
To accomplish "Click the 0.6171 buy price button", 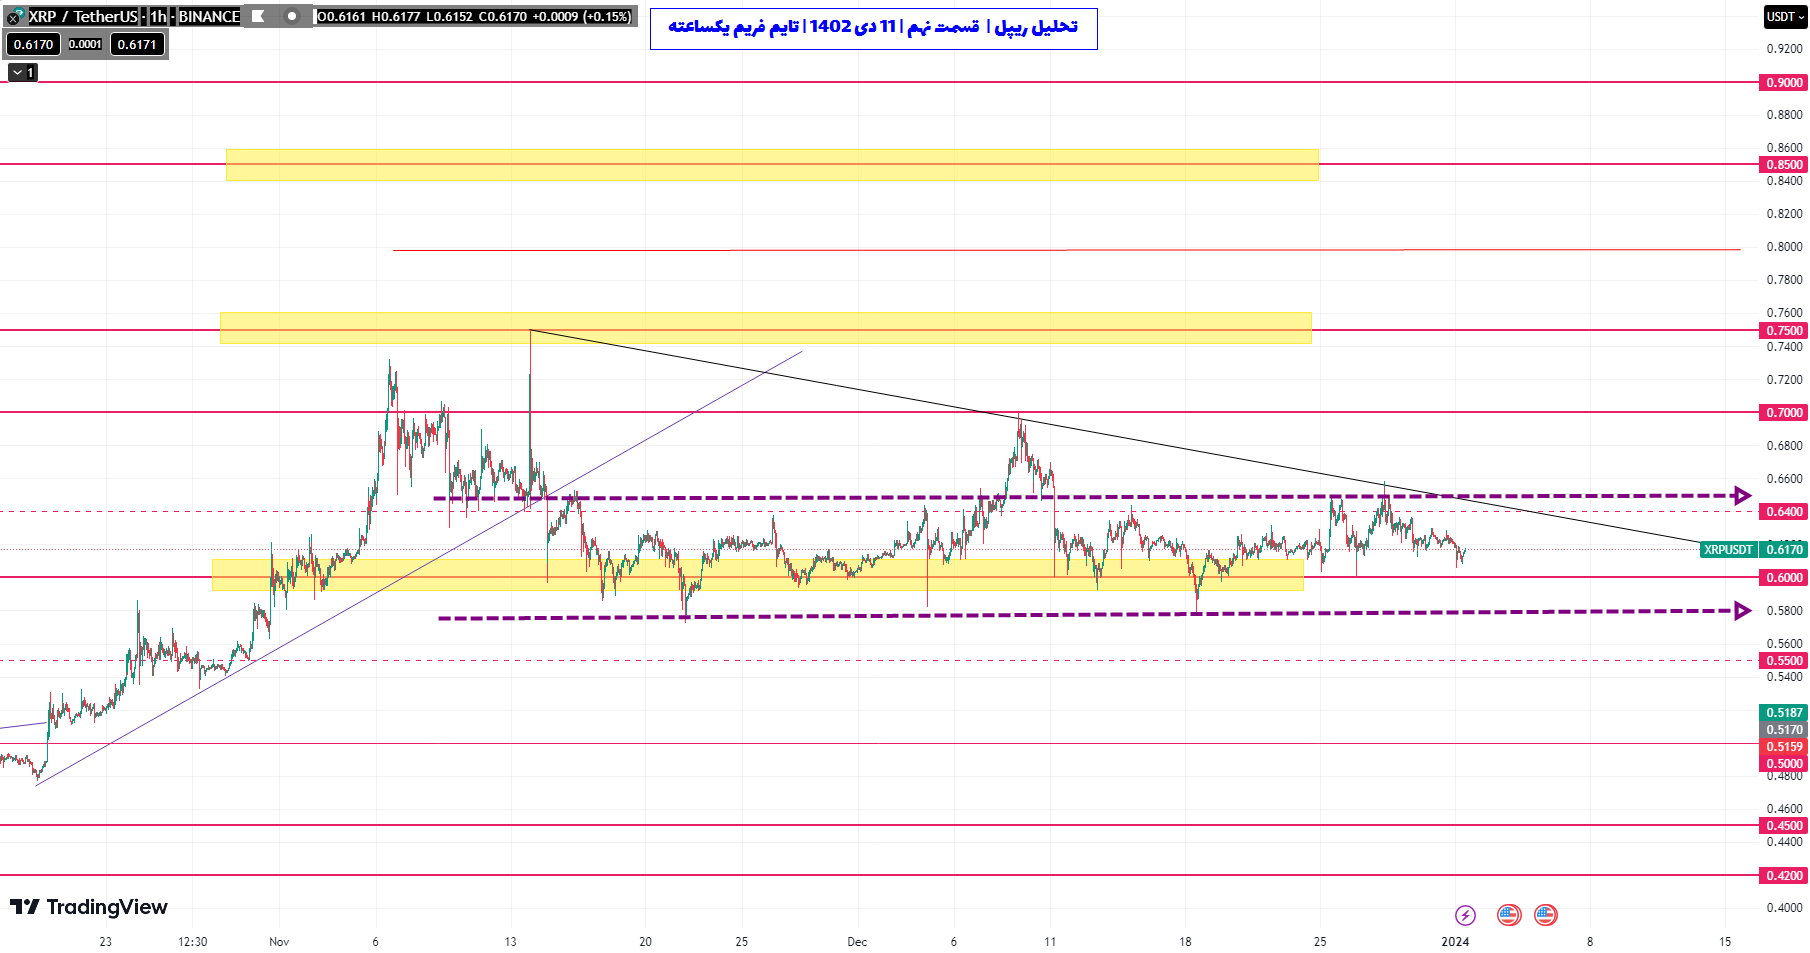I will pos(137,44).
